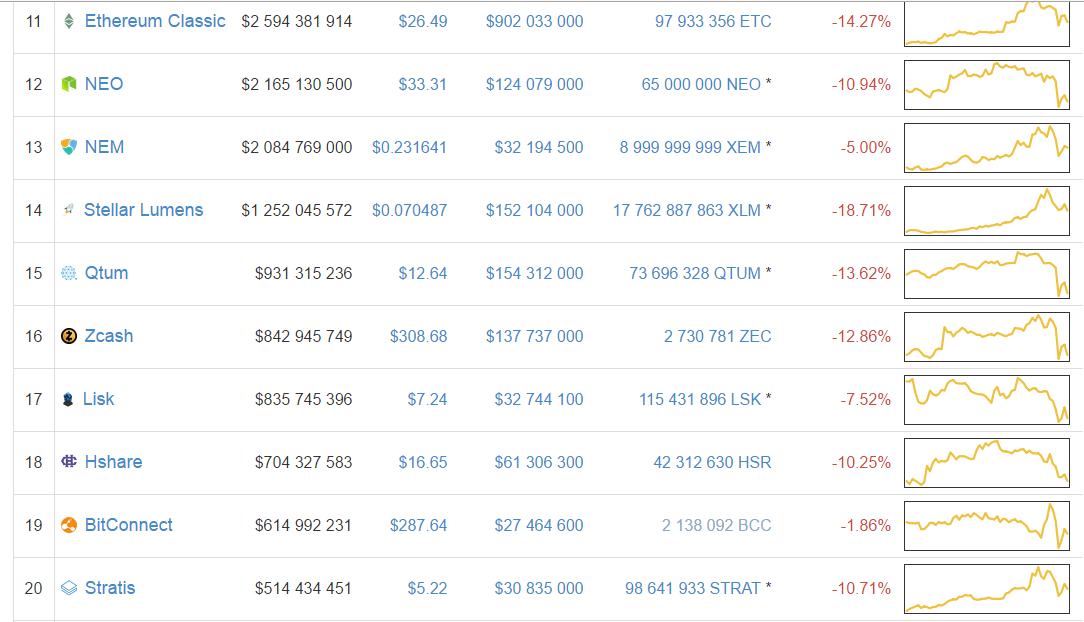1084x622 pixels.
Task: Click the Hshare logo icon
Action: (68, 462)
